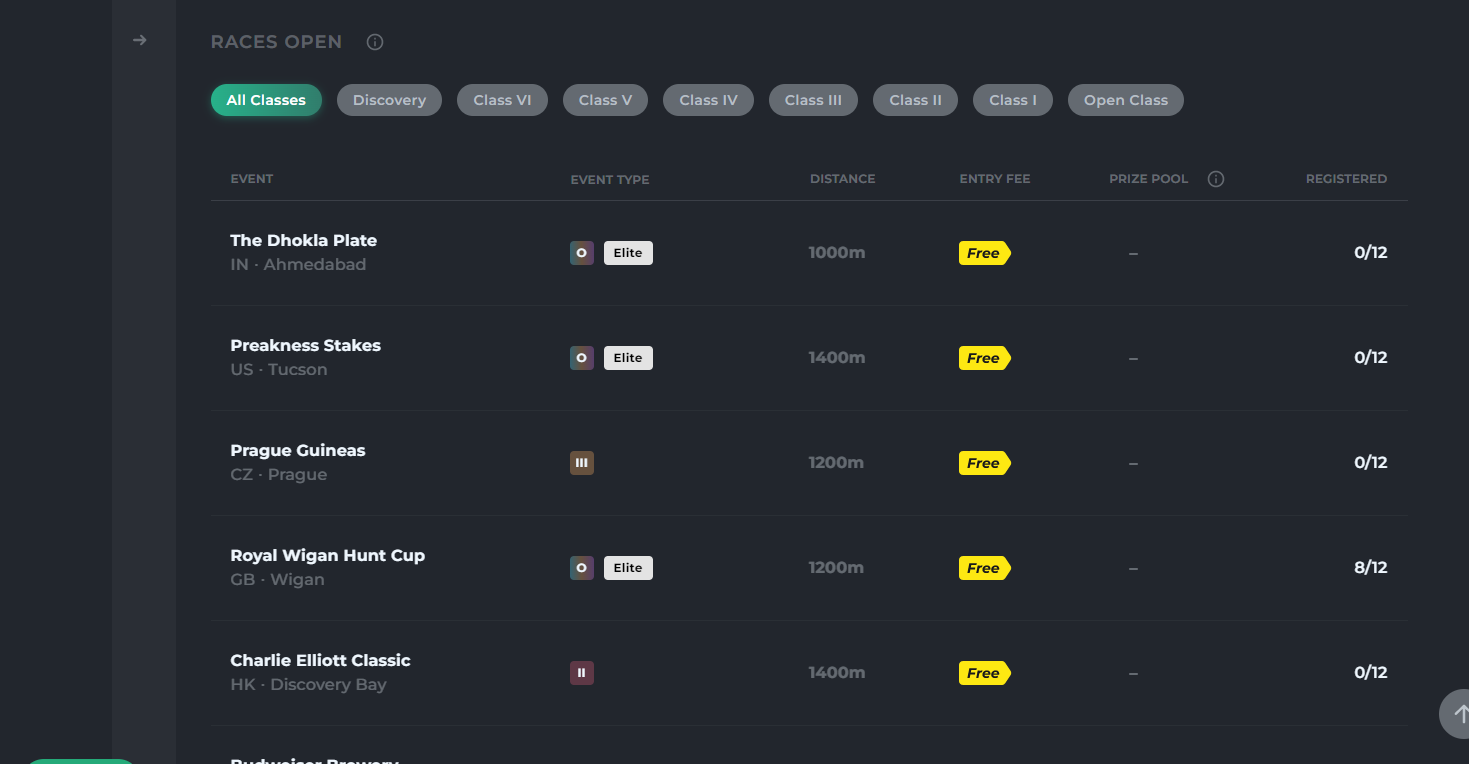Click the Prize Pool column header
The height and width of the screenshot is (764, 1469).
1149,179
